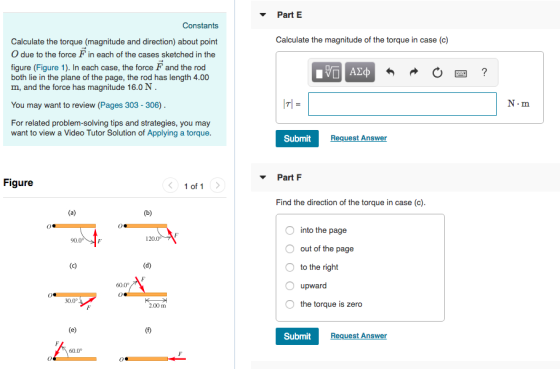Go to the next figure arrow
This screenshot has width=560, height=369.
click(x=218, y=185)
